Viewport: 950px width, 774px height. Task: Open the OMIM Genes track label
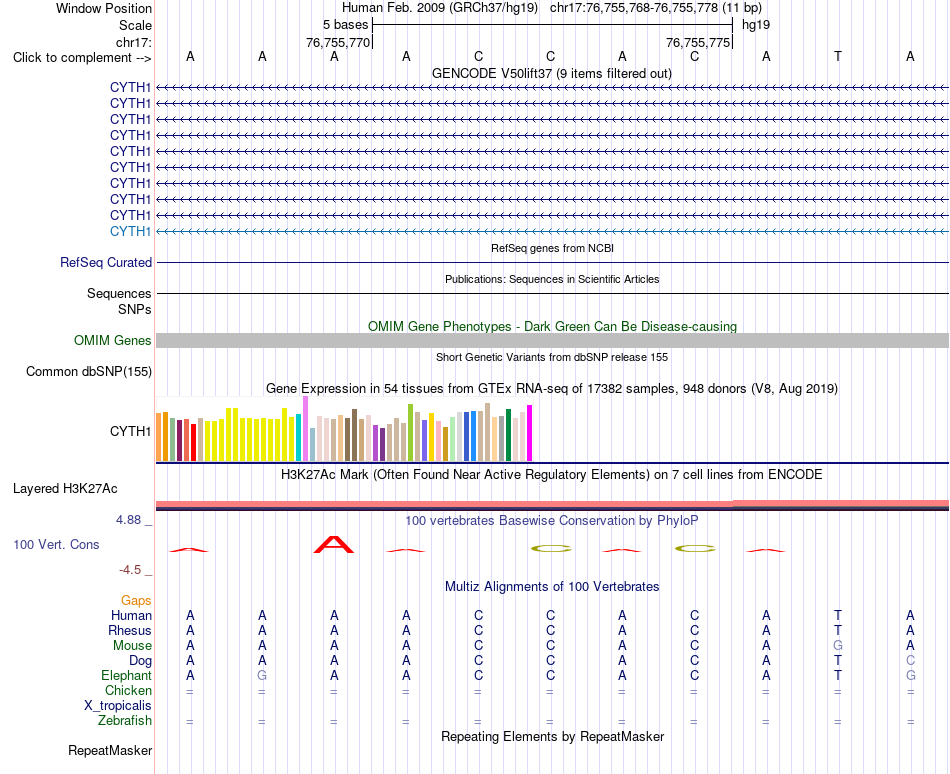pyautogui.click(x=113, y=340)
